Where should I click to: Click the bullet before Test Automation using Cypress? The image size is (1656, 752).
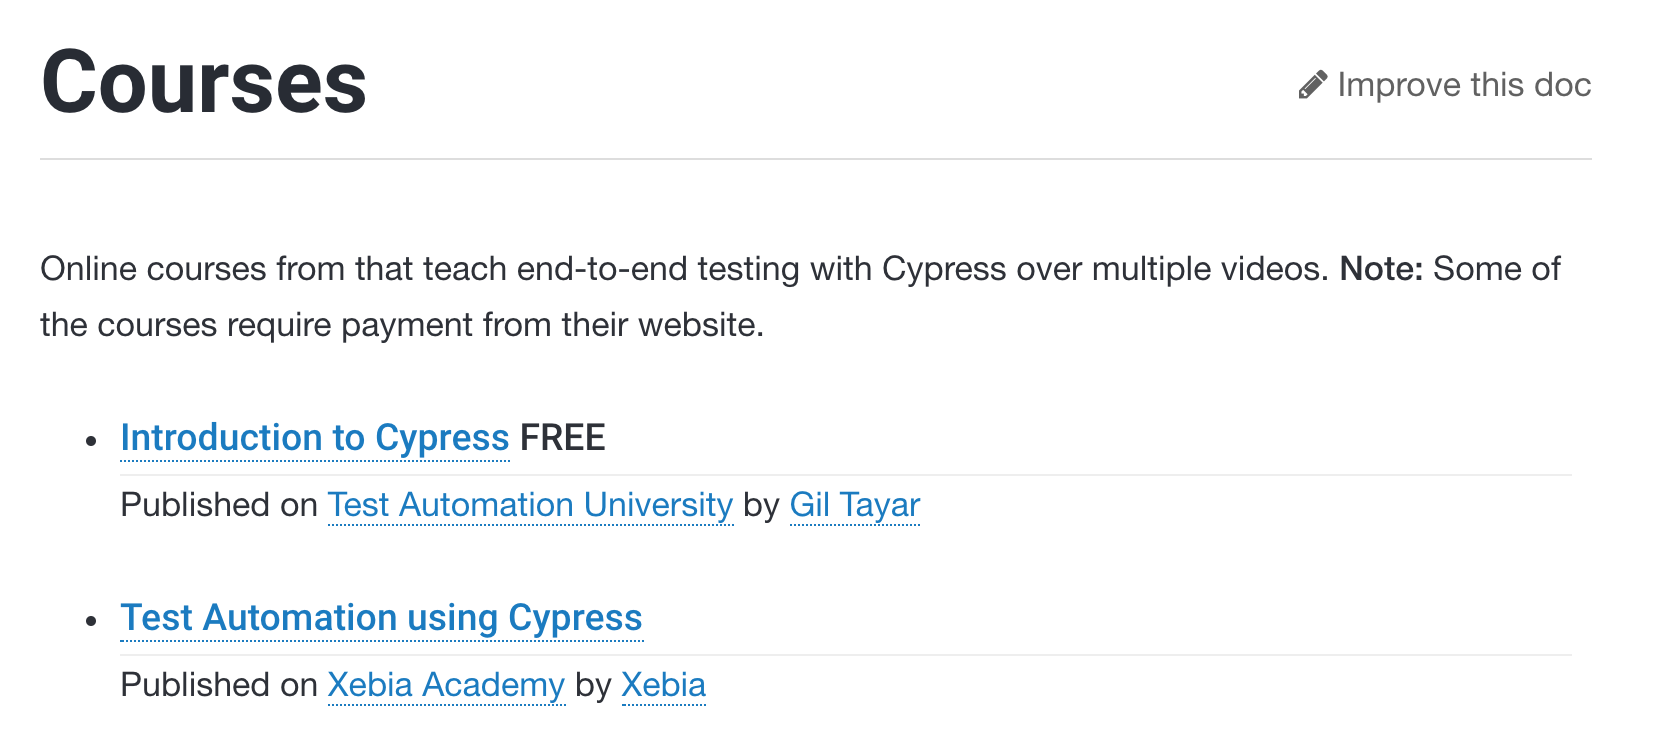92,621
